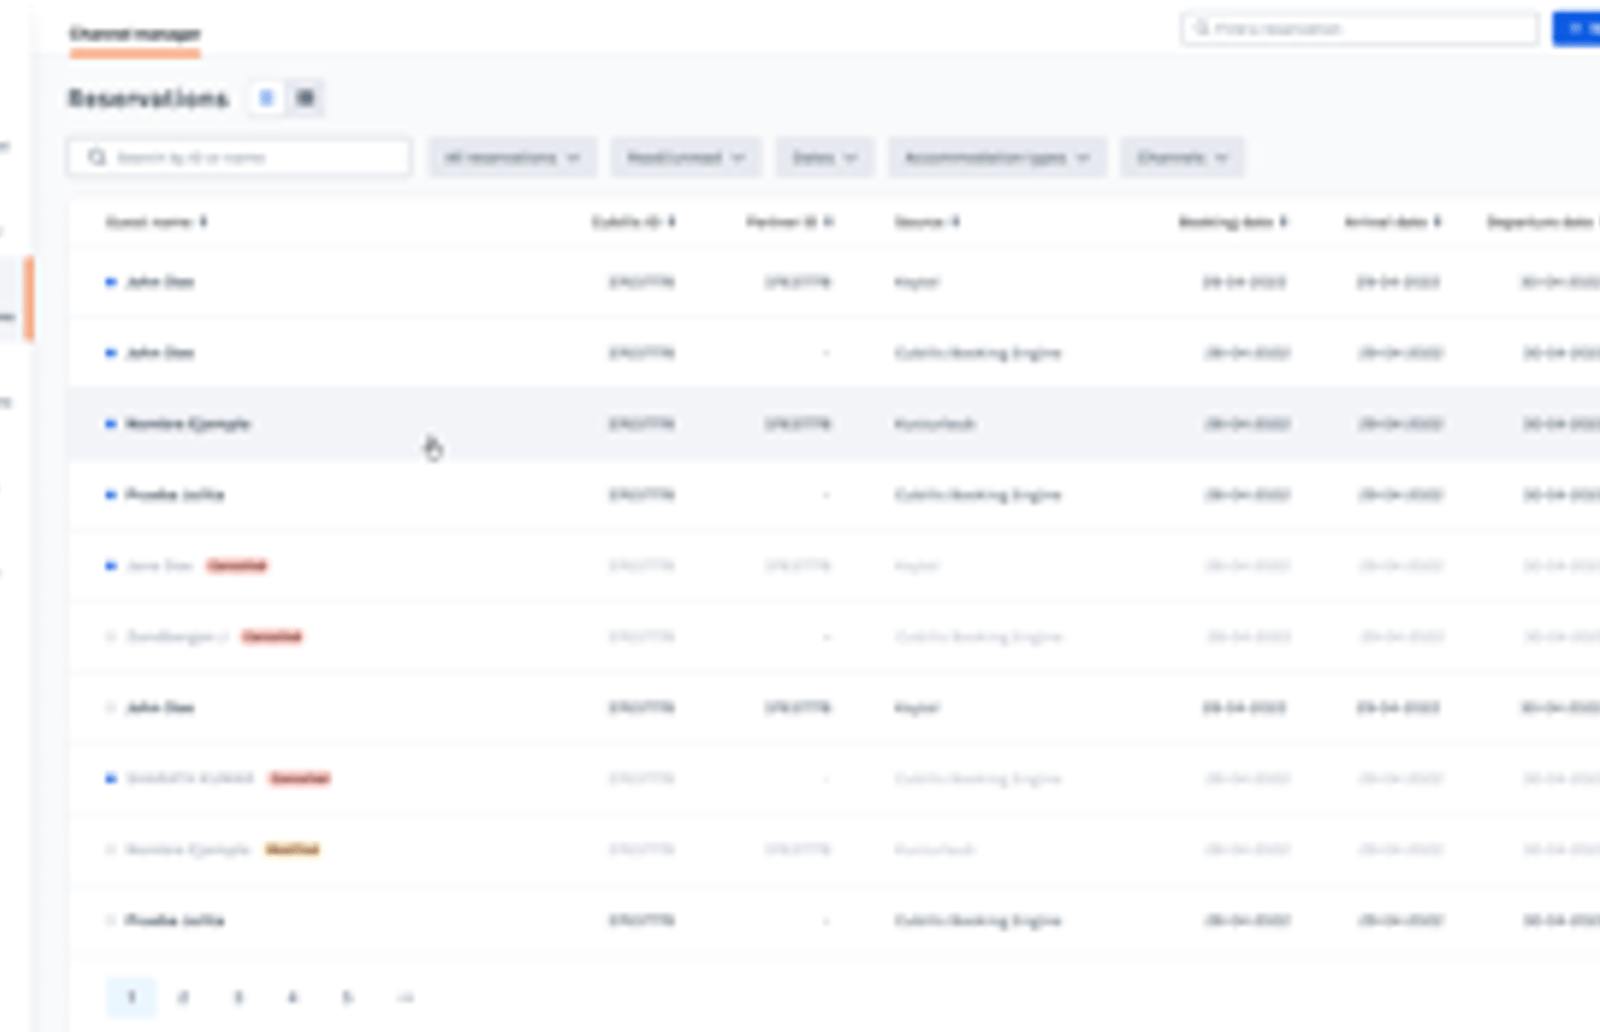Open the filter dropdown between All reservations and Dates
Viewport: 1600px width, 1032px height.
point(686,158)
